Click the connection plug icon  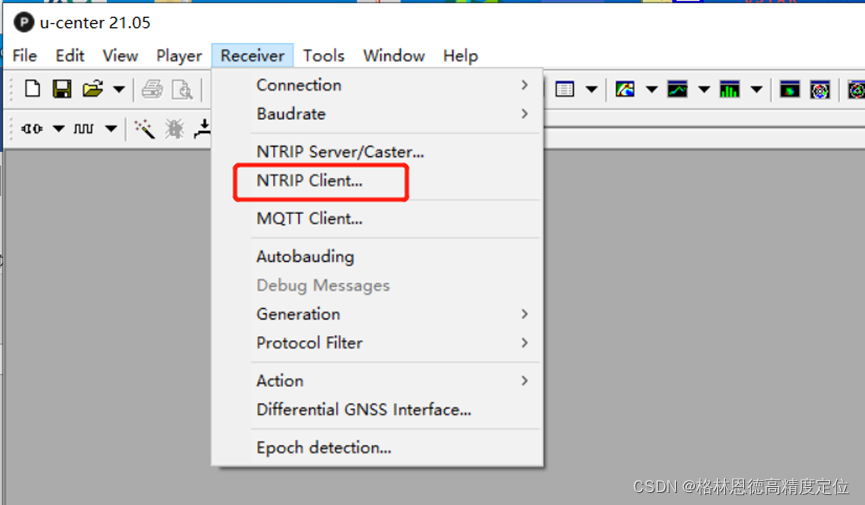[31, 129]
